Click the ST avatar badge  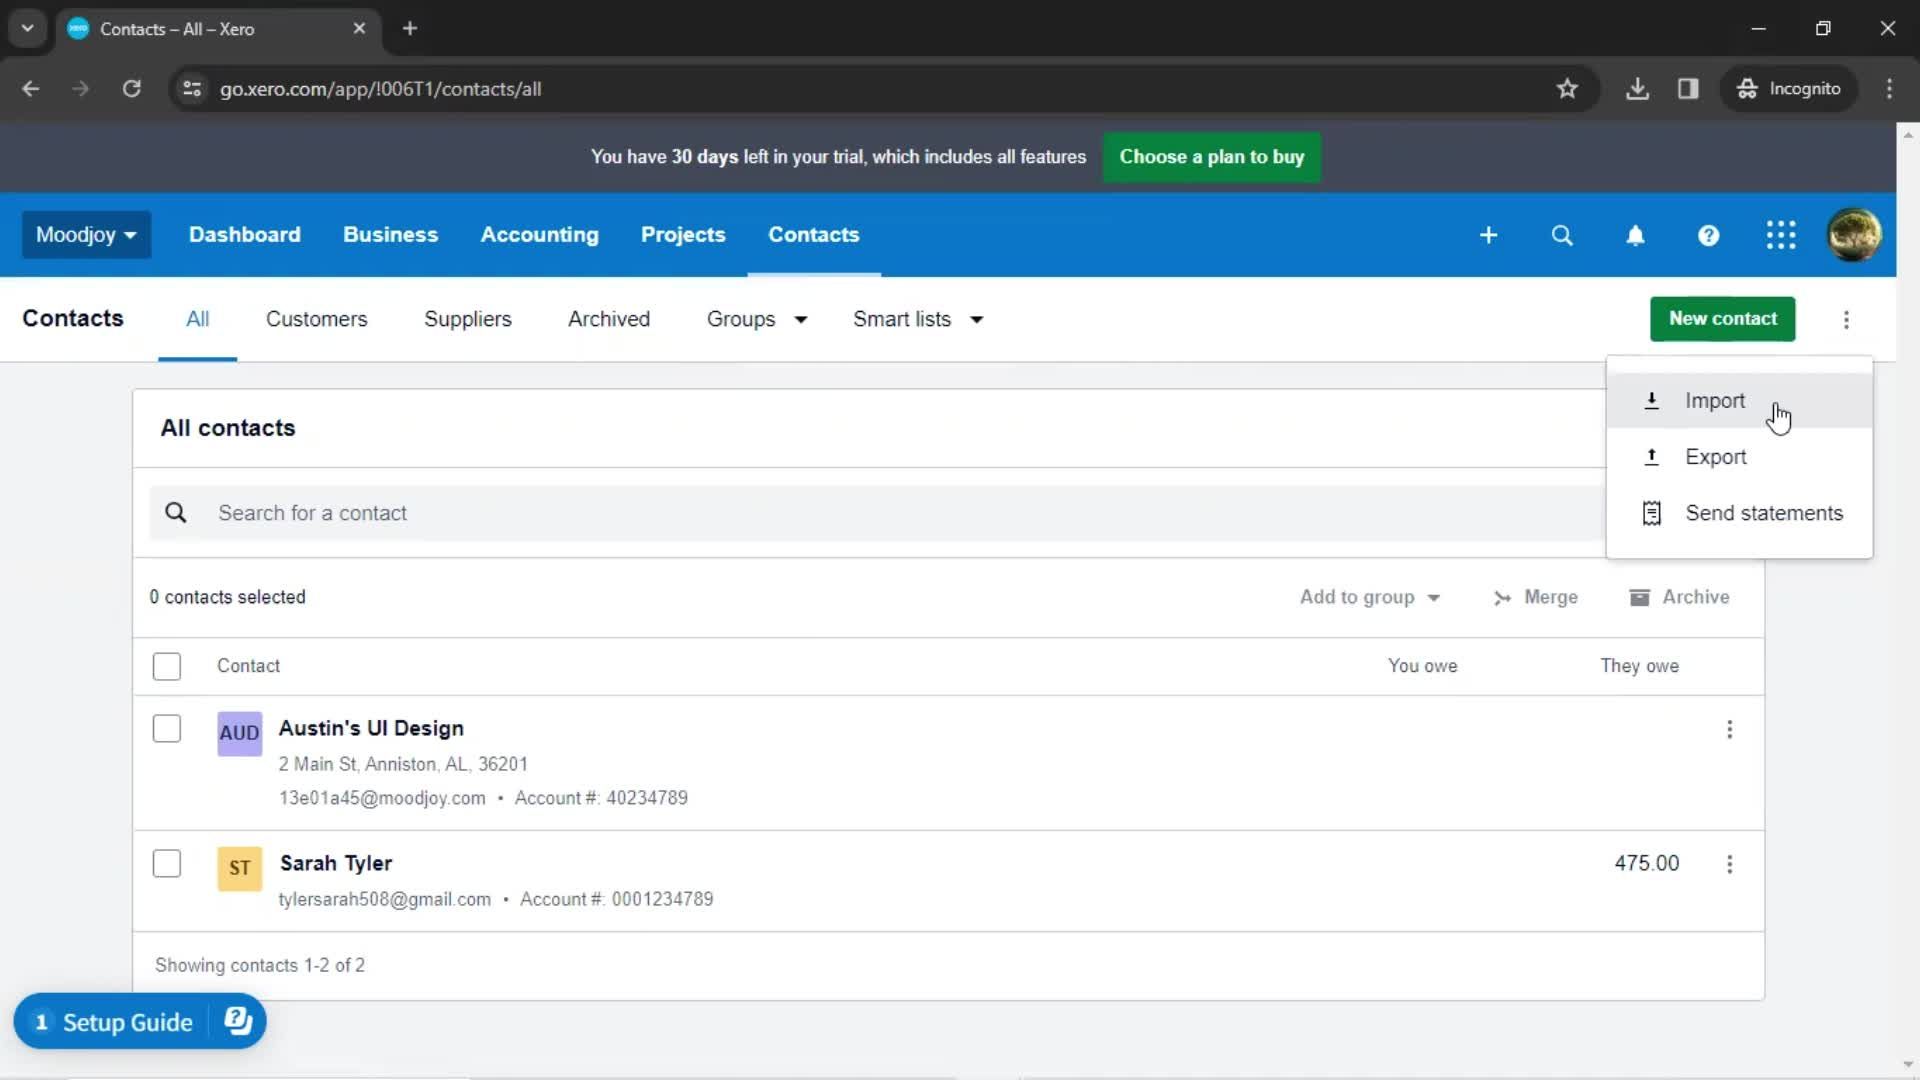[240, 868]
